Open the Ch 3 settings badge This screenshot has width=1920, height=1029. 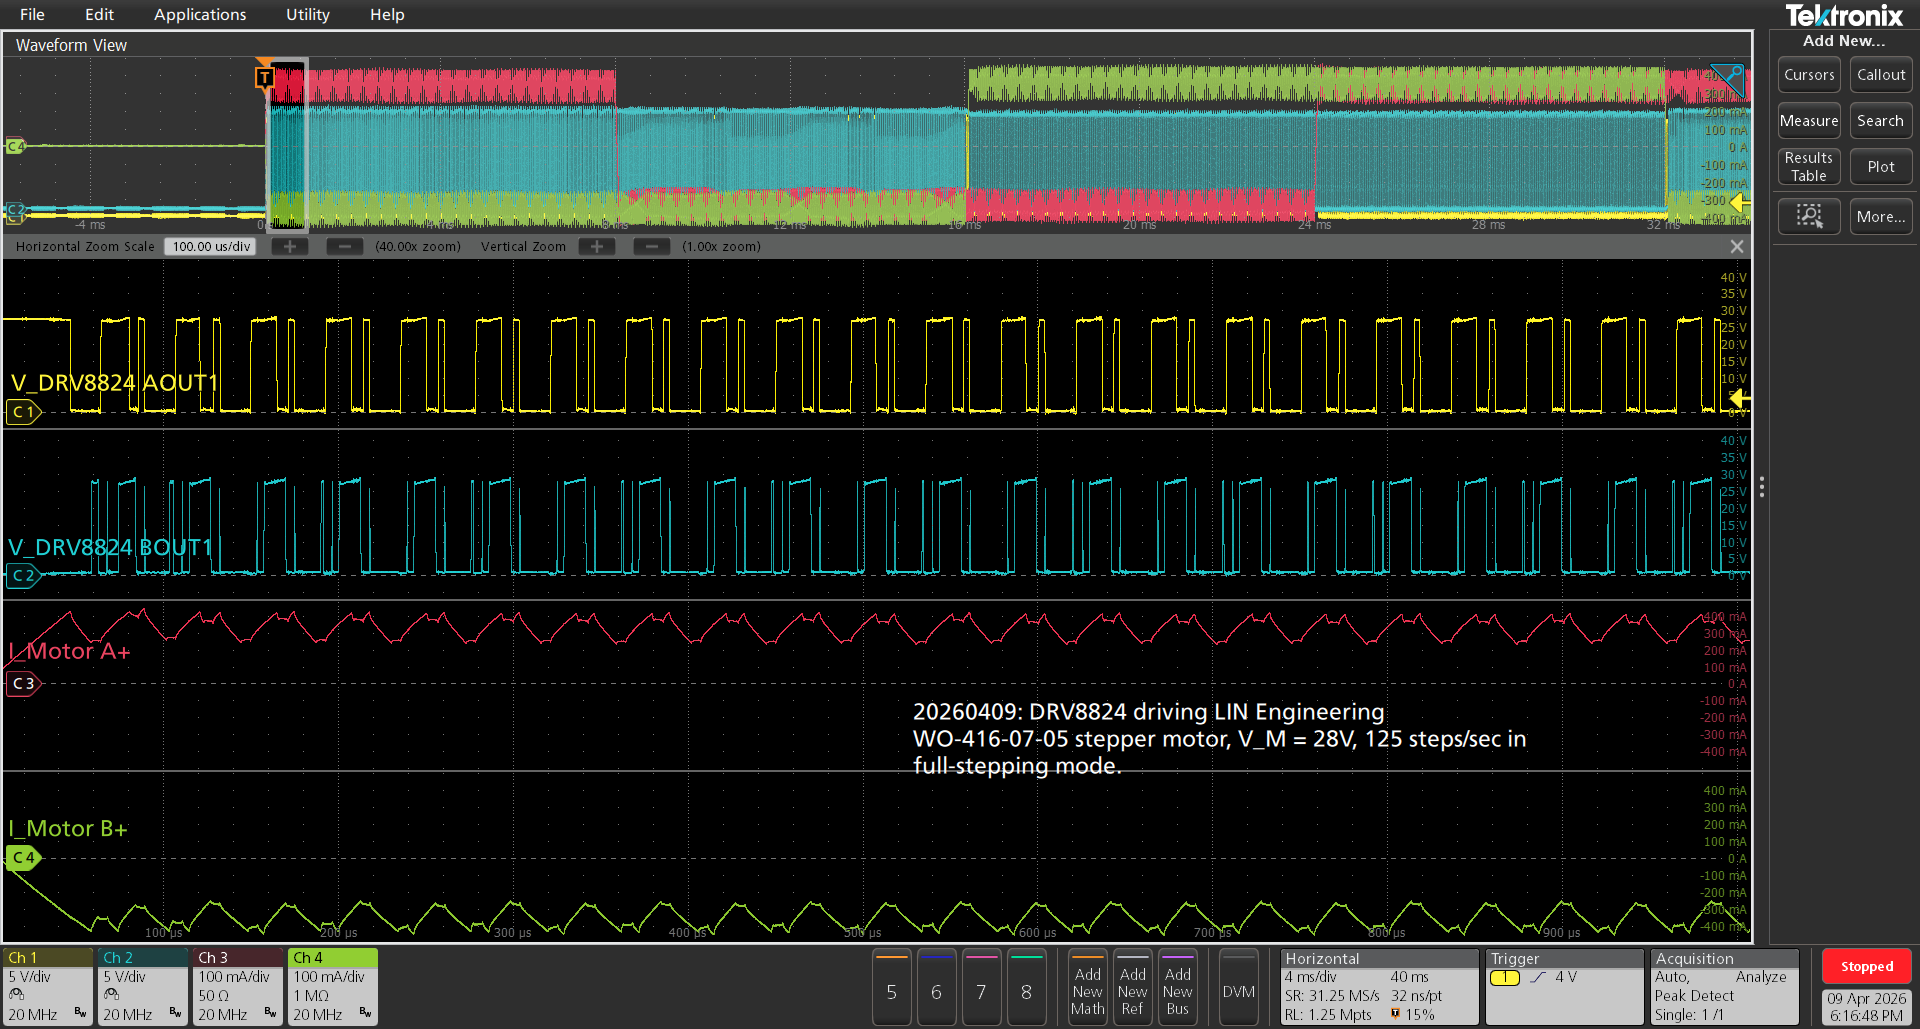click(x=238, y=986)
